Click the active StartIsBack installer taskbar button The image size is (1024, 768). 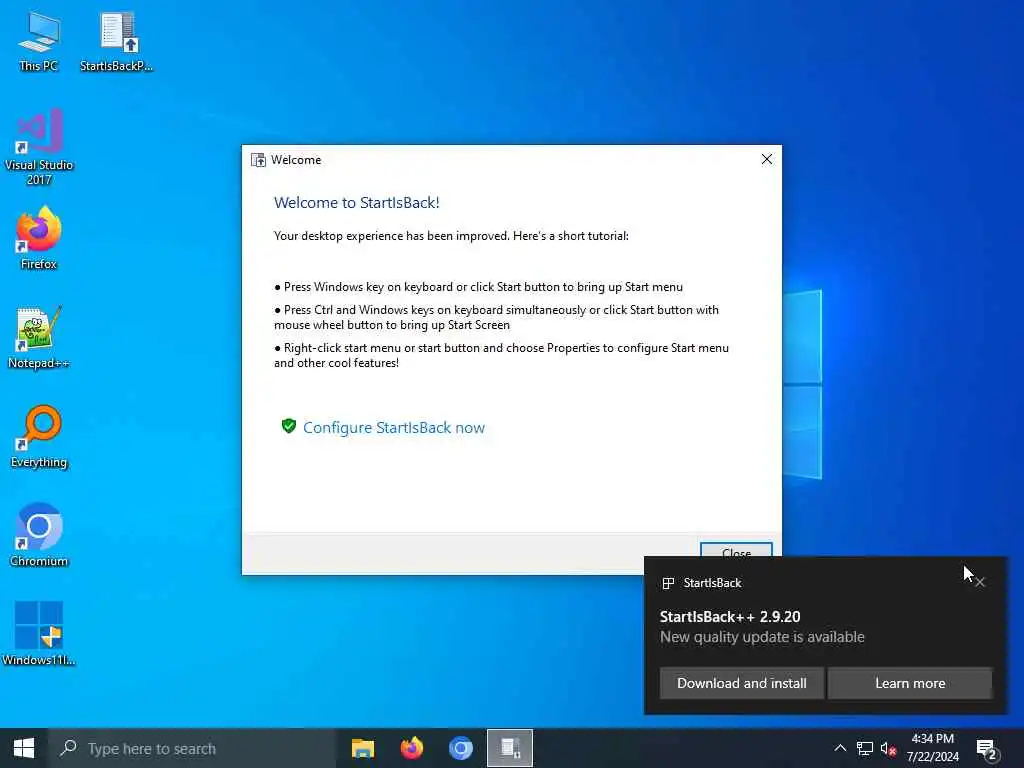tap(510, 748)
